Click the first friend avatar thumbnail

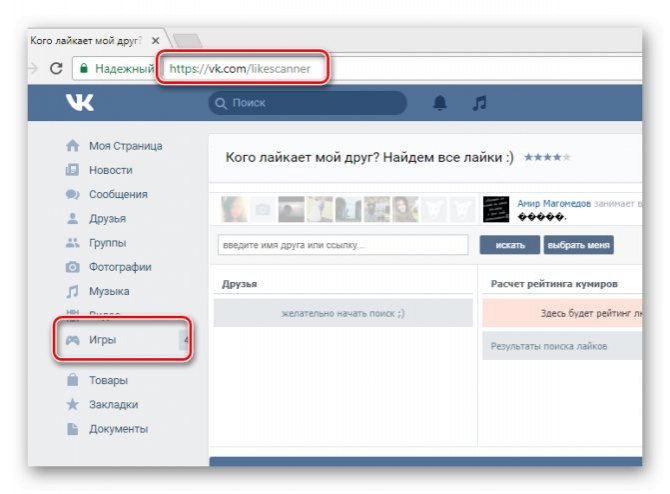pos(234,209)
